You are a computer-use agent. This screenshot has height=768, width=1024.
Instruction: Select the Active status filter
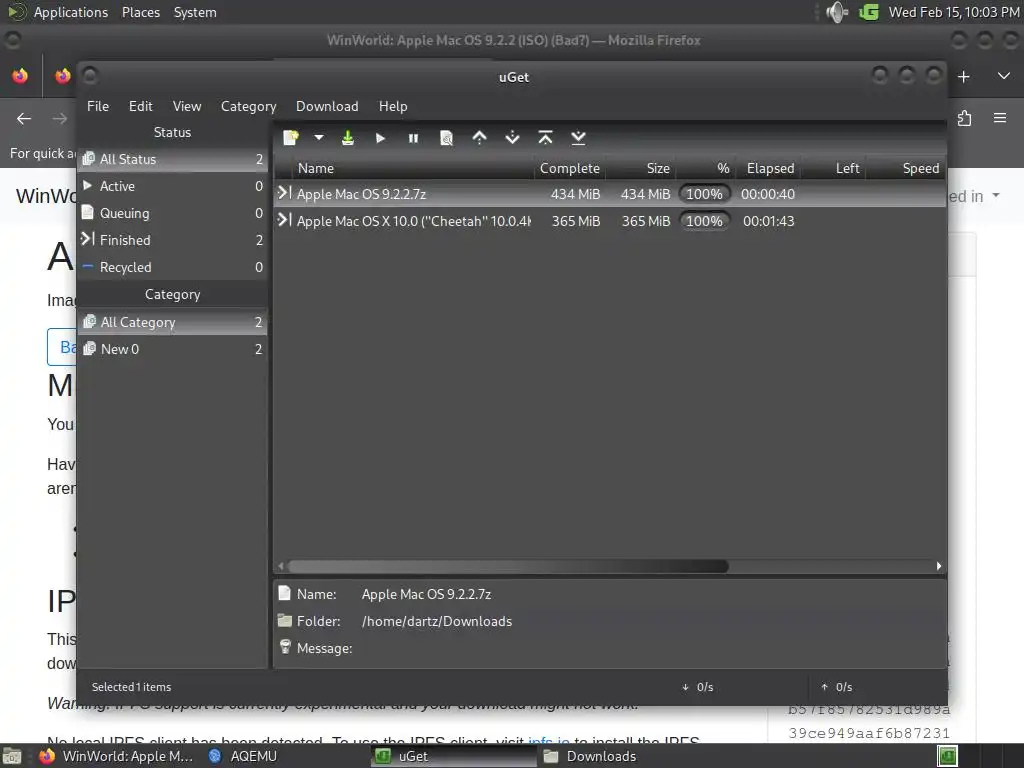click(x=172, y=186)
